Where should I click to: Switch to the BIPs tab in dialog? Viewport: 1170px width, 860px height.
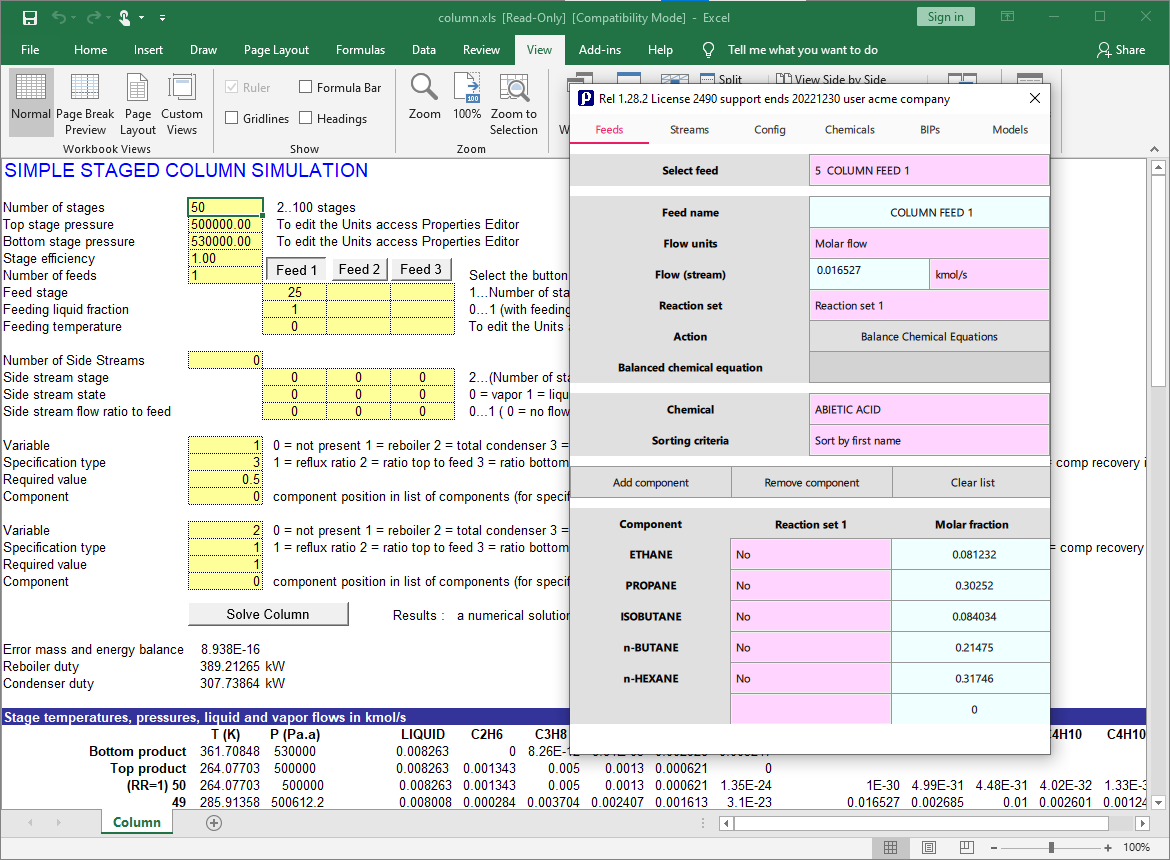tap(930, 130)
